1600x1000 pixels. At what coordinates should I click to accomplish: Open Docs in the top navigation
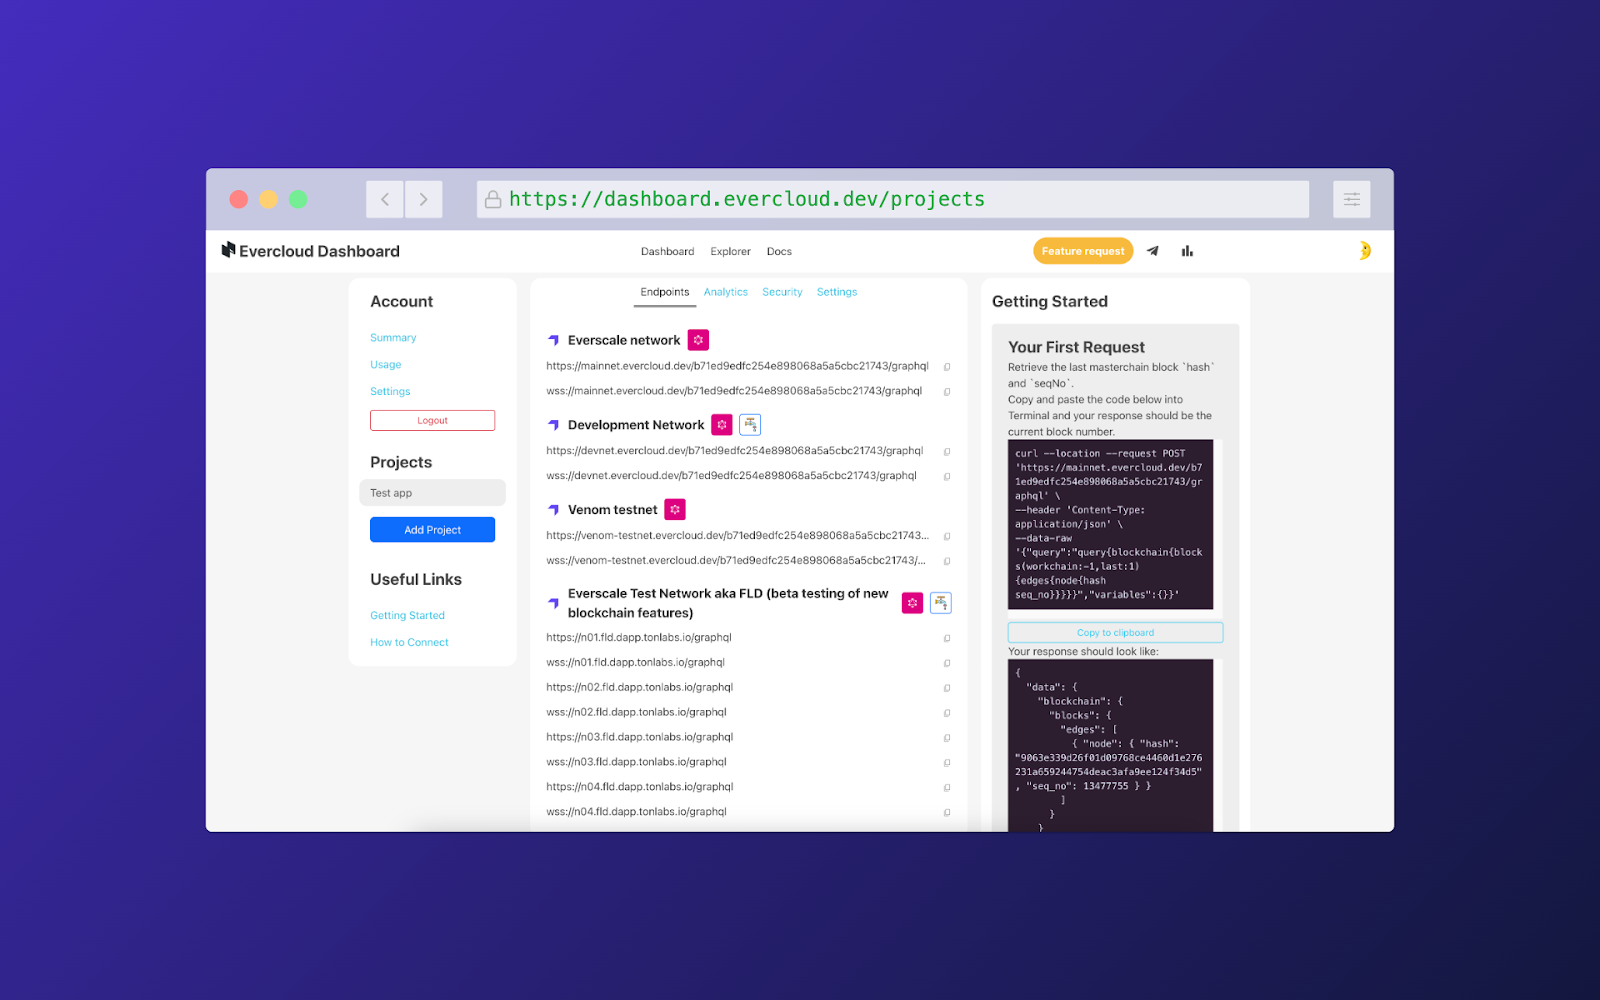(779, 252)
